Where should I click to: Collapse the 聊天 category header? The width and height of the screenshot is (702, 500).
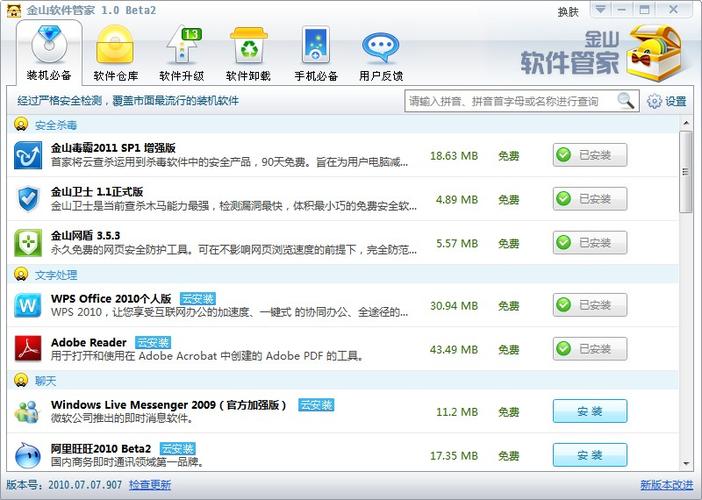(x=342, y=380)
